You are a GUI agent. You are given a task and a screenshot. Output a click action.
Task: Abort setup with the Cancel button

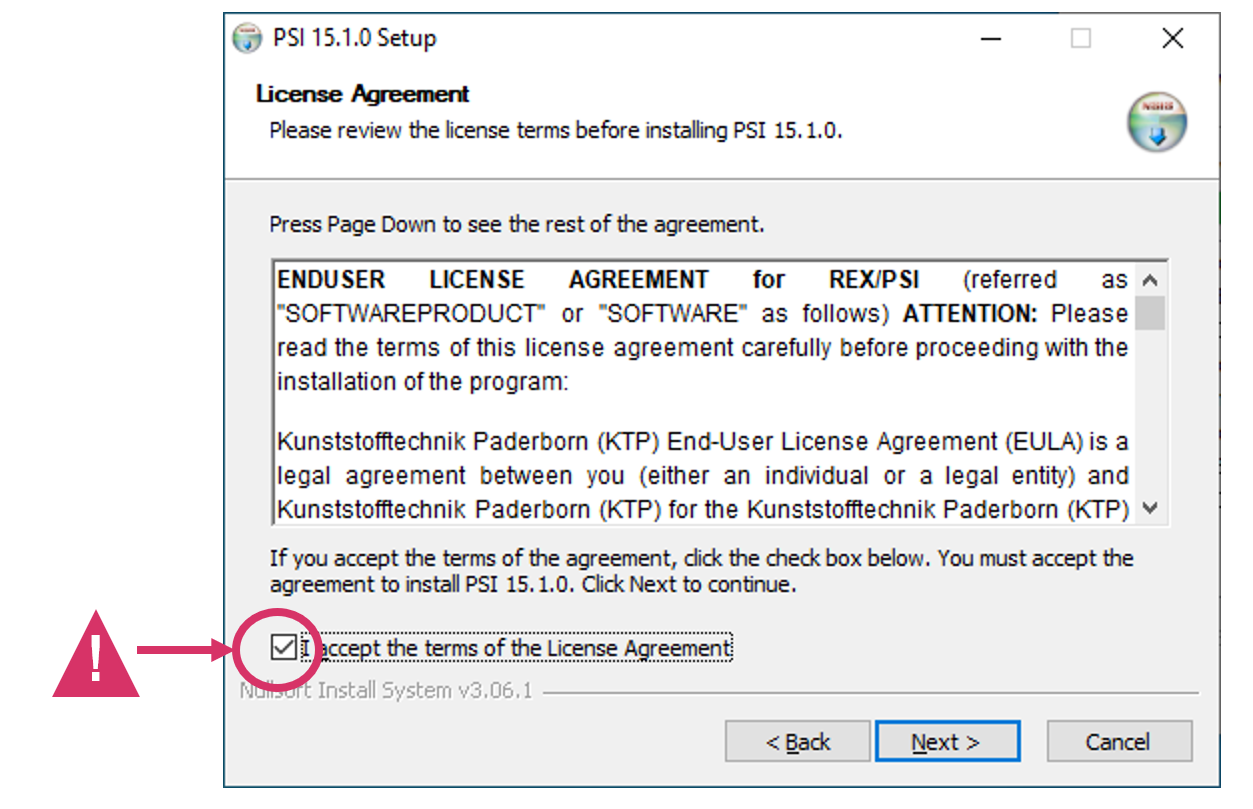click(x=1118, y=742)
